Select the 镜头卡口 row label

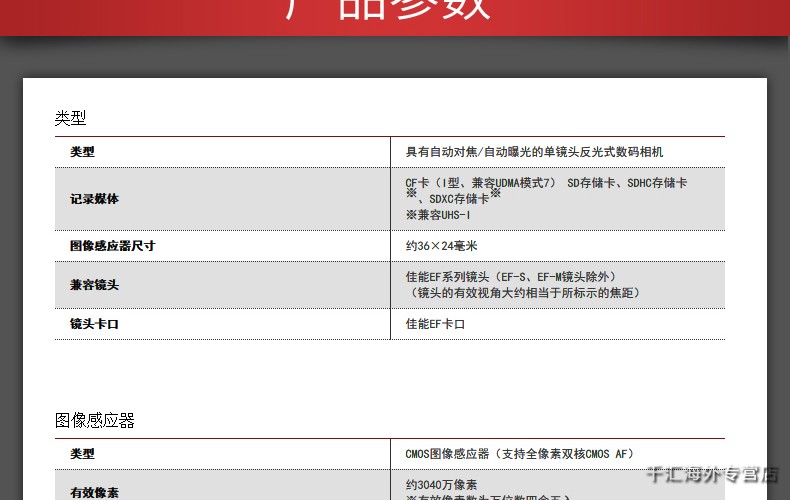[x=94, y=324]
